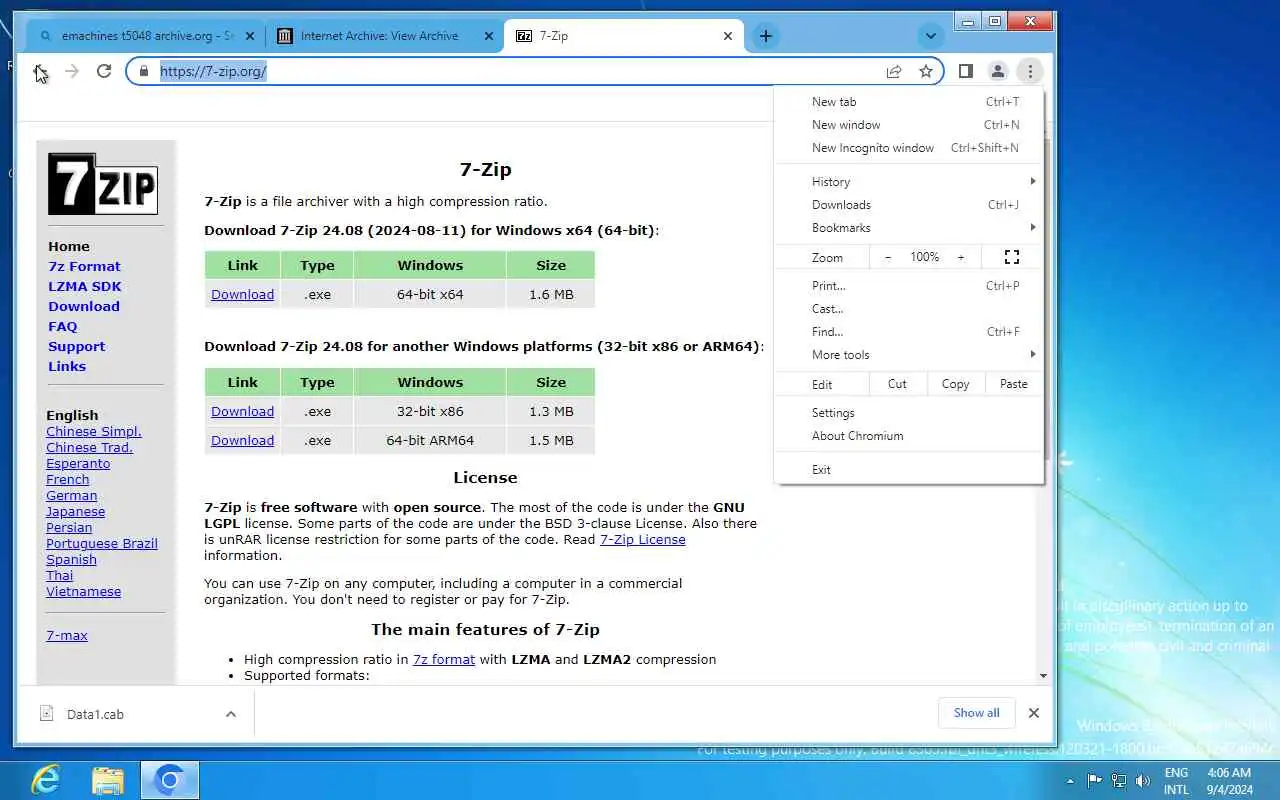Open Downloads from the menu
The width and height of the screenshot is (1280, 800).
908,204
